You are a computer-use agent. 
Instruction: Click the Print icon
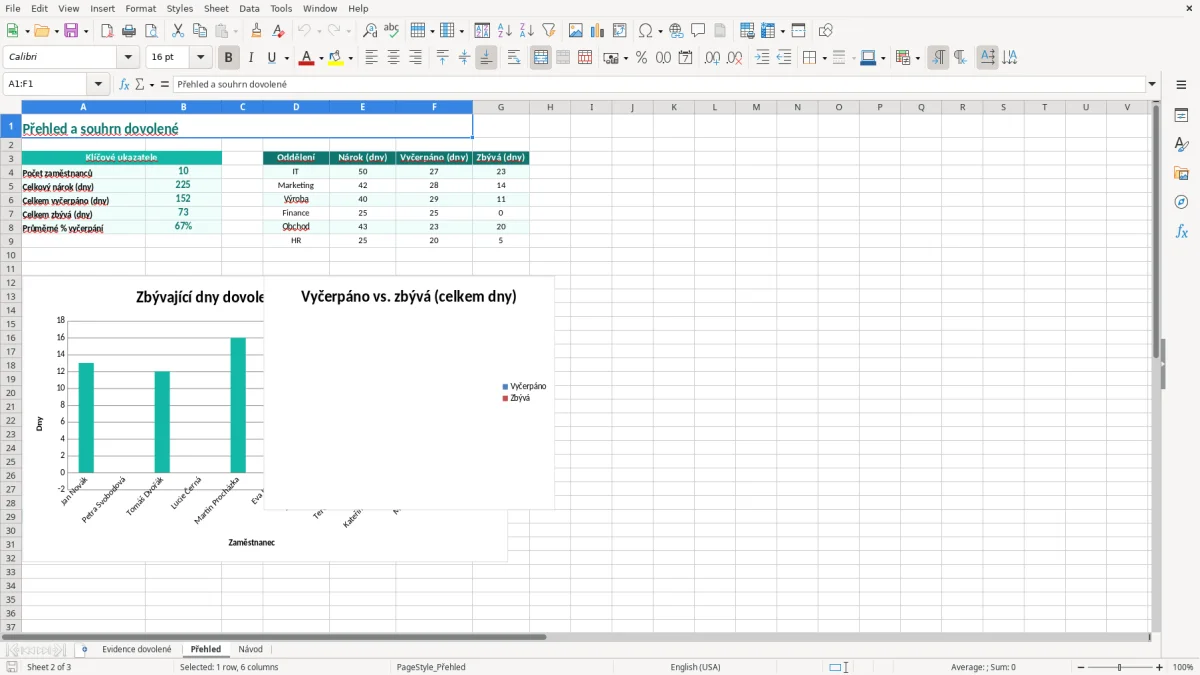point(129,31)
